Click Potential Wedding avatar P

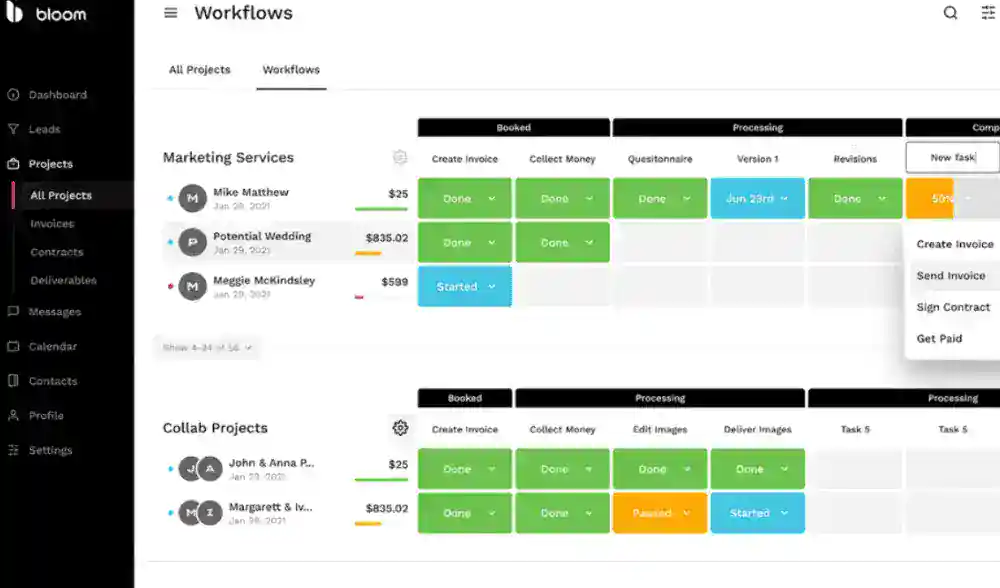(193, 242)
